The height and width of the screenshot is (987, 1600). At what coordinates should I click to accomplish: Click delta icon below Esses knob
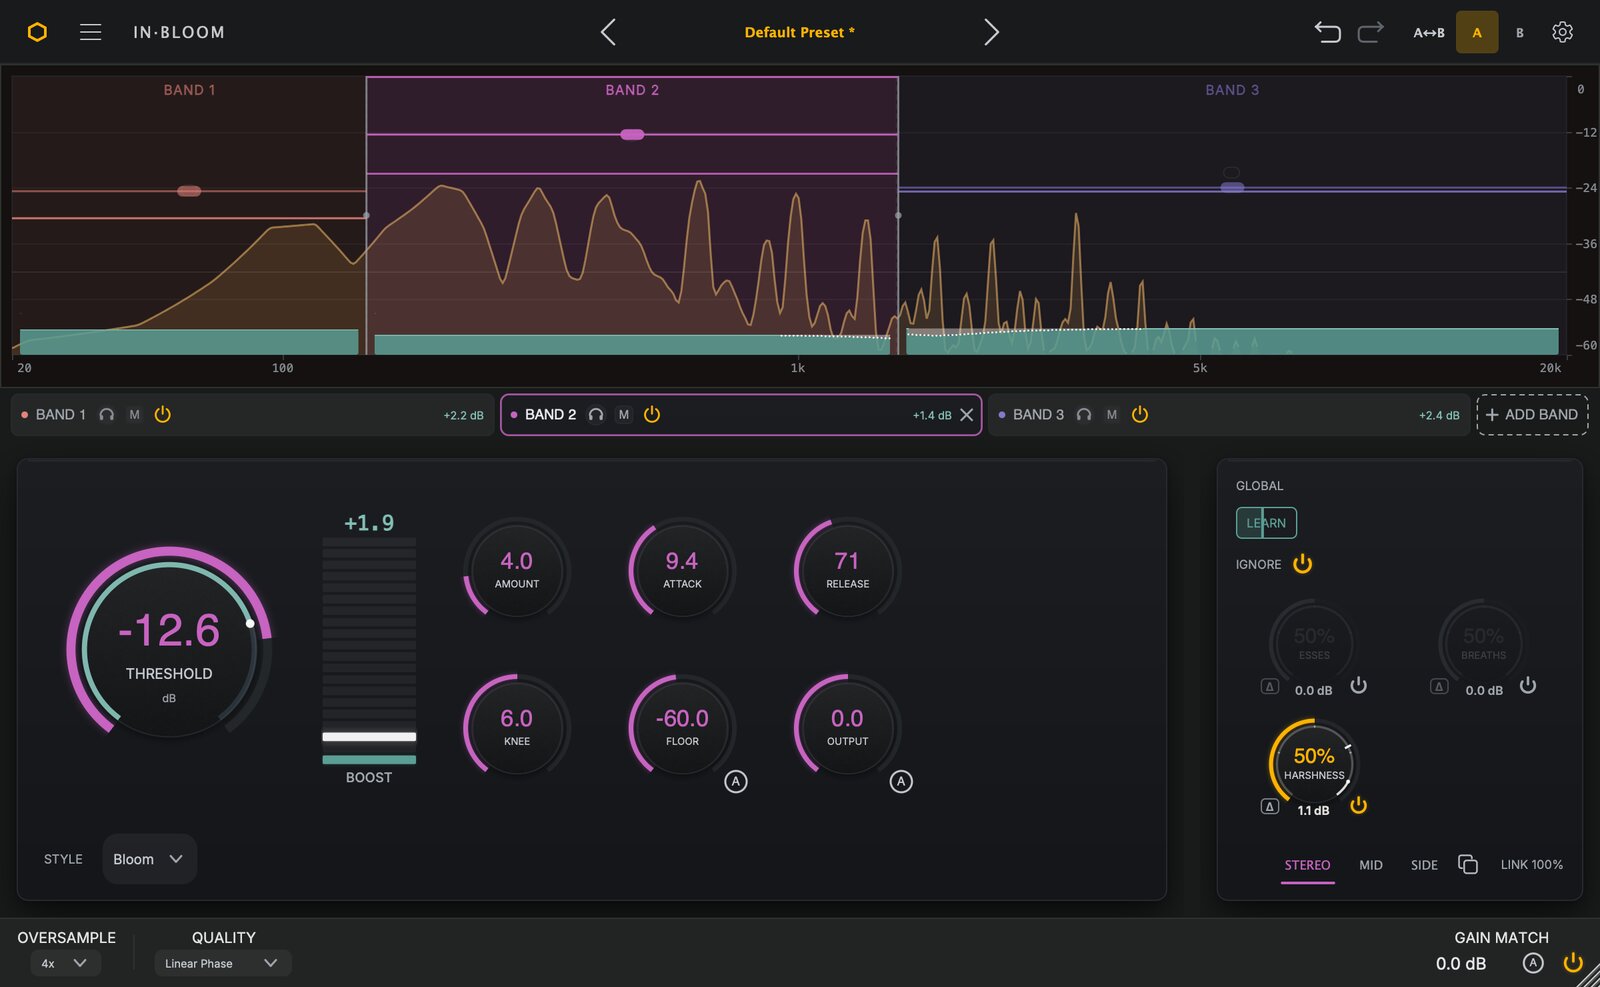click(1269, 686)
